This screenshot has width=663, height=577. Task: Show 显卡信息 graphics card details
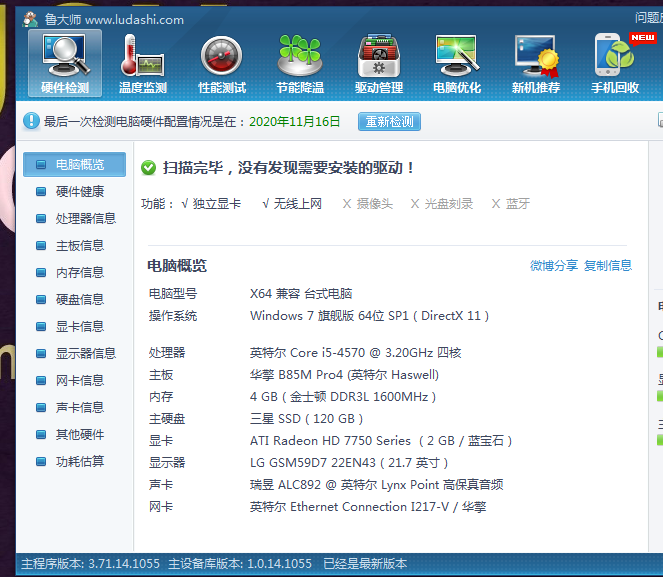coord(79,326)
